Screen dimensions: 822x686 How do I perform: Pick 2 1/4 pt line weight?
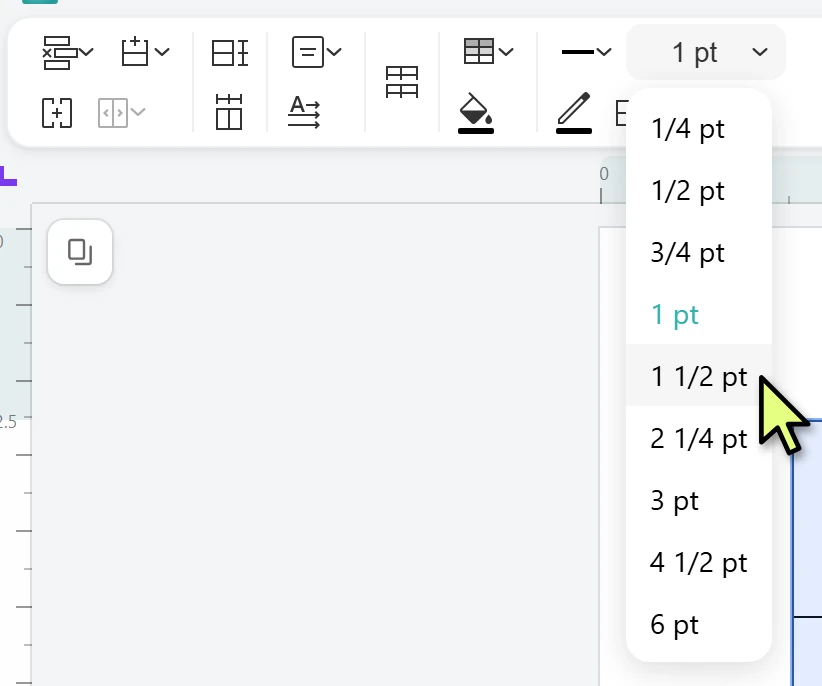pos(699,438)
